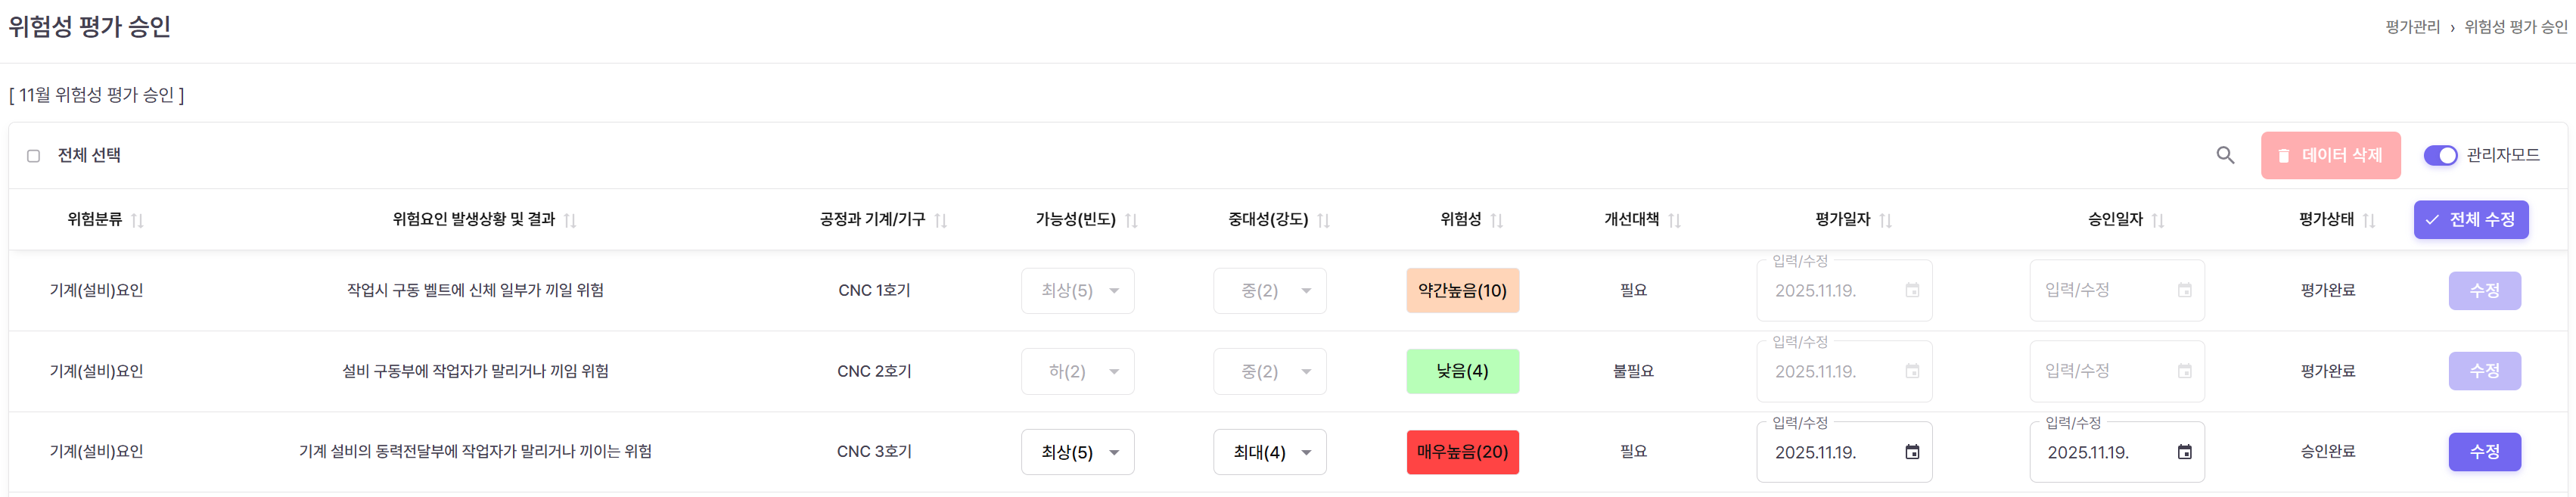Image resolution: width=2576 pixels, height=497 pixels.
Task: Click the red 매우높음(20) risk badge
Action: pos(1462,452)
